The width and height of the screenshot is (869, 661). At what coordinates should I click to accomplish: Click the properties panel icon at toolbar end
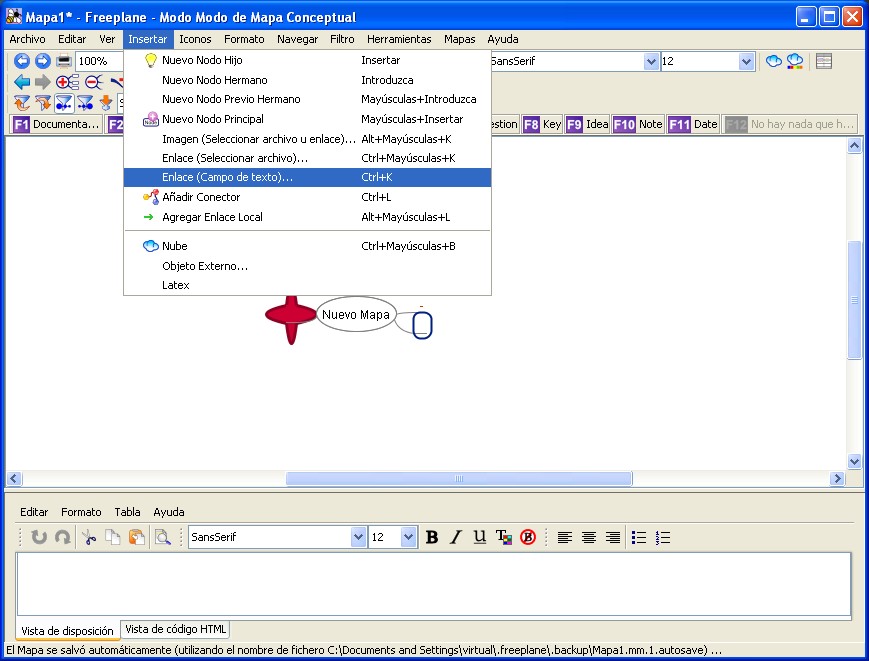(x=824, y=61)
